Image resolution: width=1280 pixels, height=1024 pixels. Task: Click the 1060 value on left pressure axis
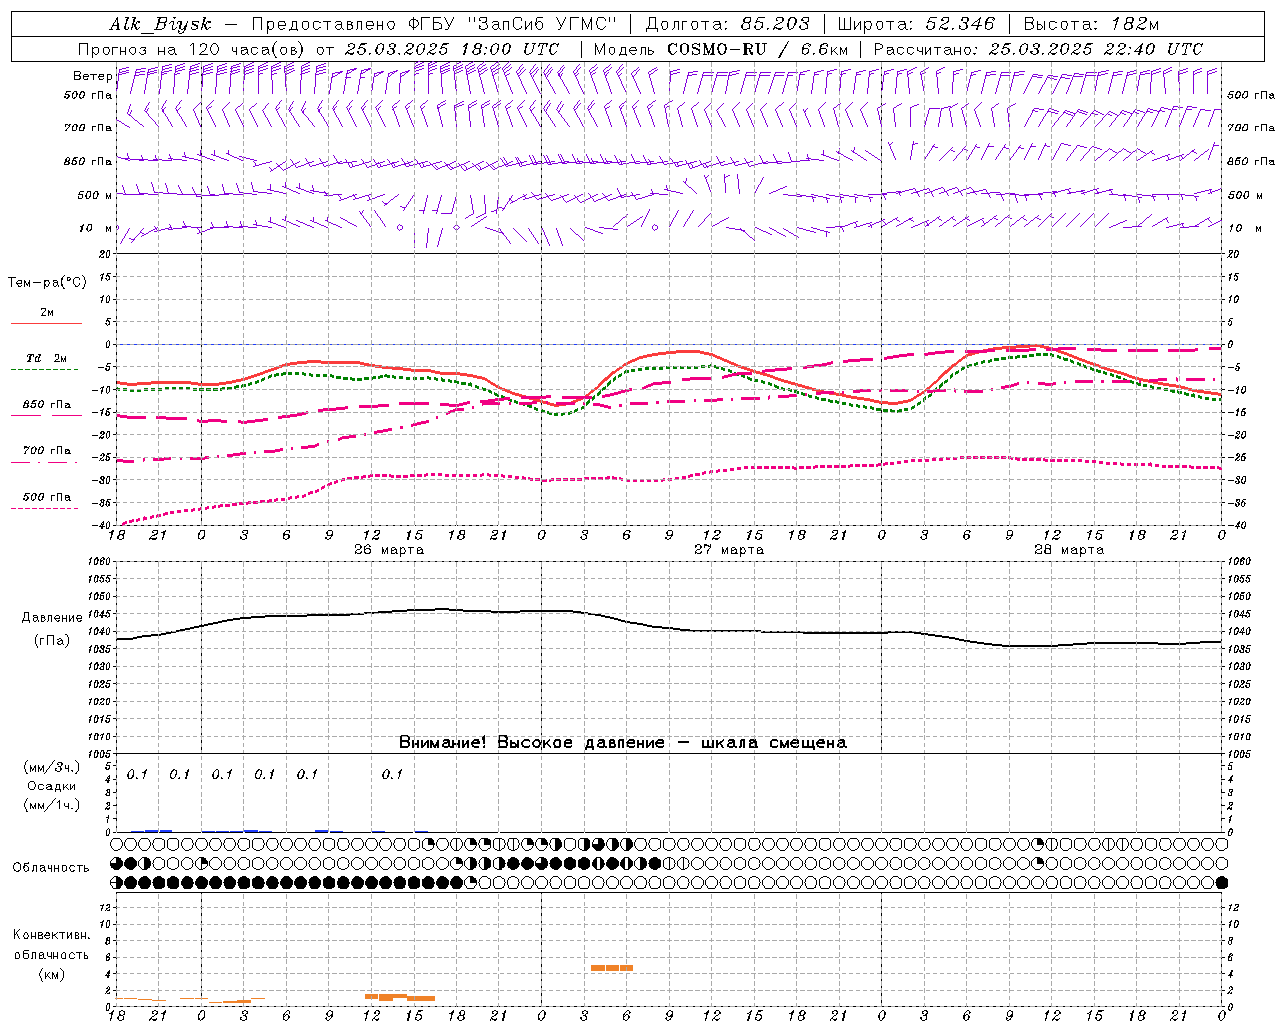coord(100,562)
